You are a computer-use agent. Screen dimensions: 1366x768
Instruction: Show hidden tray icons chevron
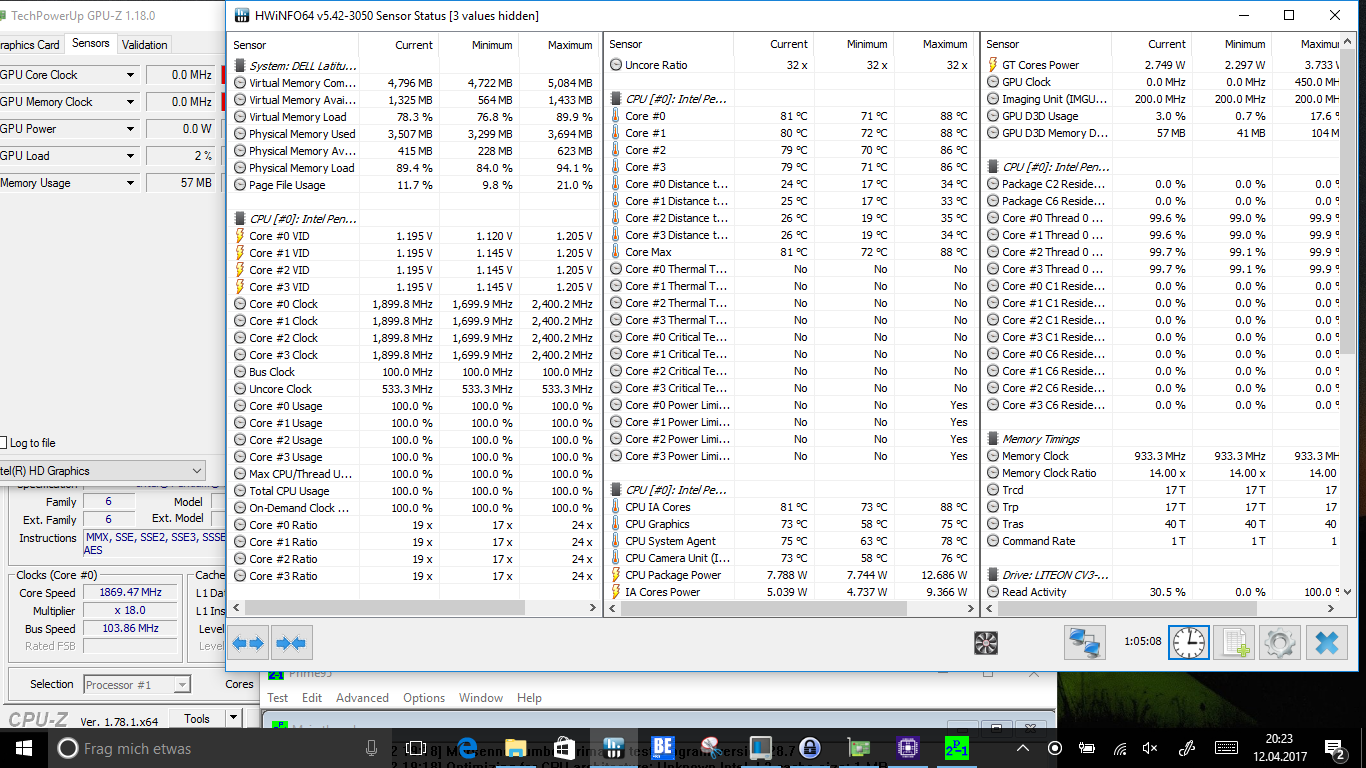pos(1023,748)
